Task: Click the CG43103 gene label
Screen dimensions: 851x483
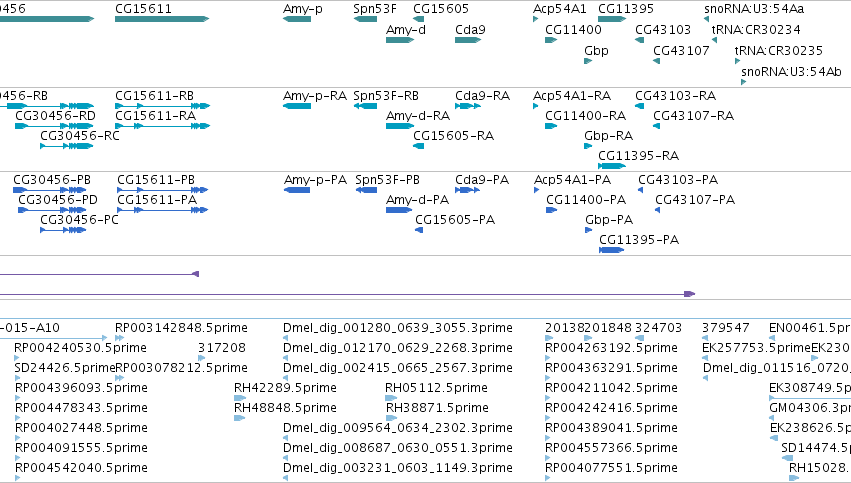Action: tap(663, 30)
